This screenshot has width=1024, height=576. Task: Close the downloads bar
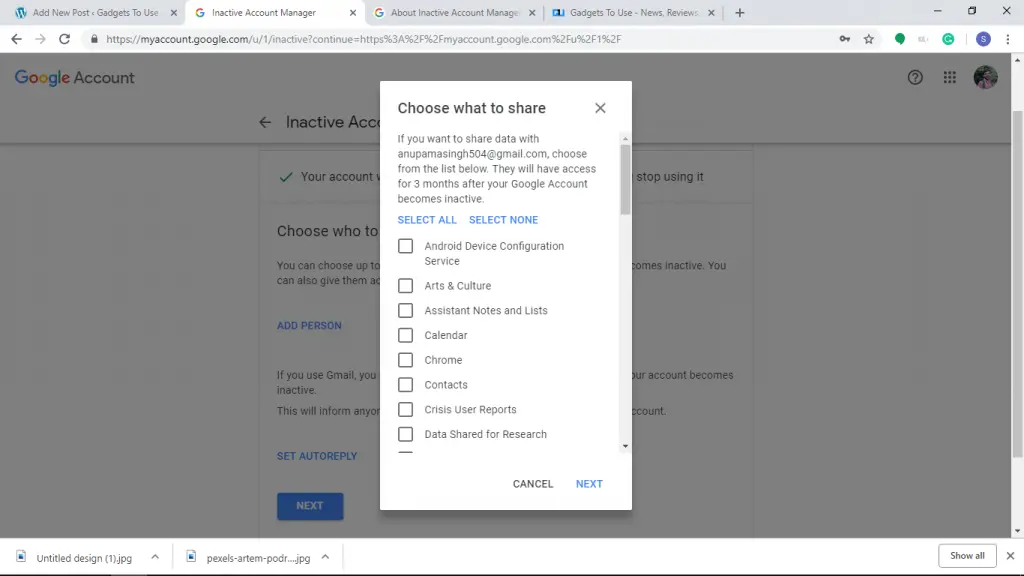(x=1010, y=556)
